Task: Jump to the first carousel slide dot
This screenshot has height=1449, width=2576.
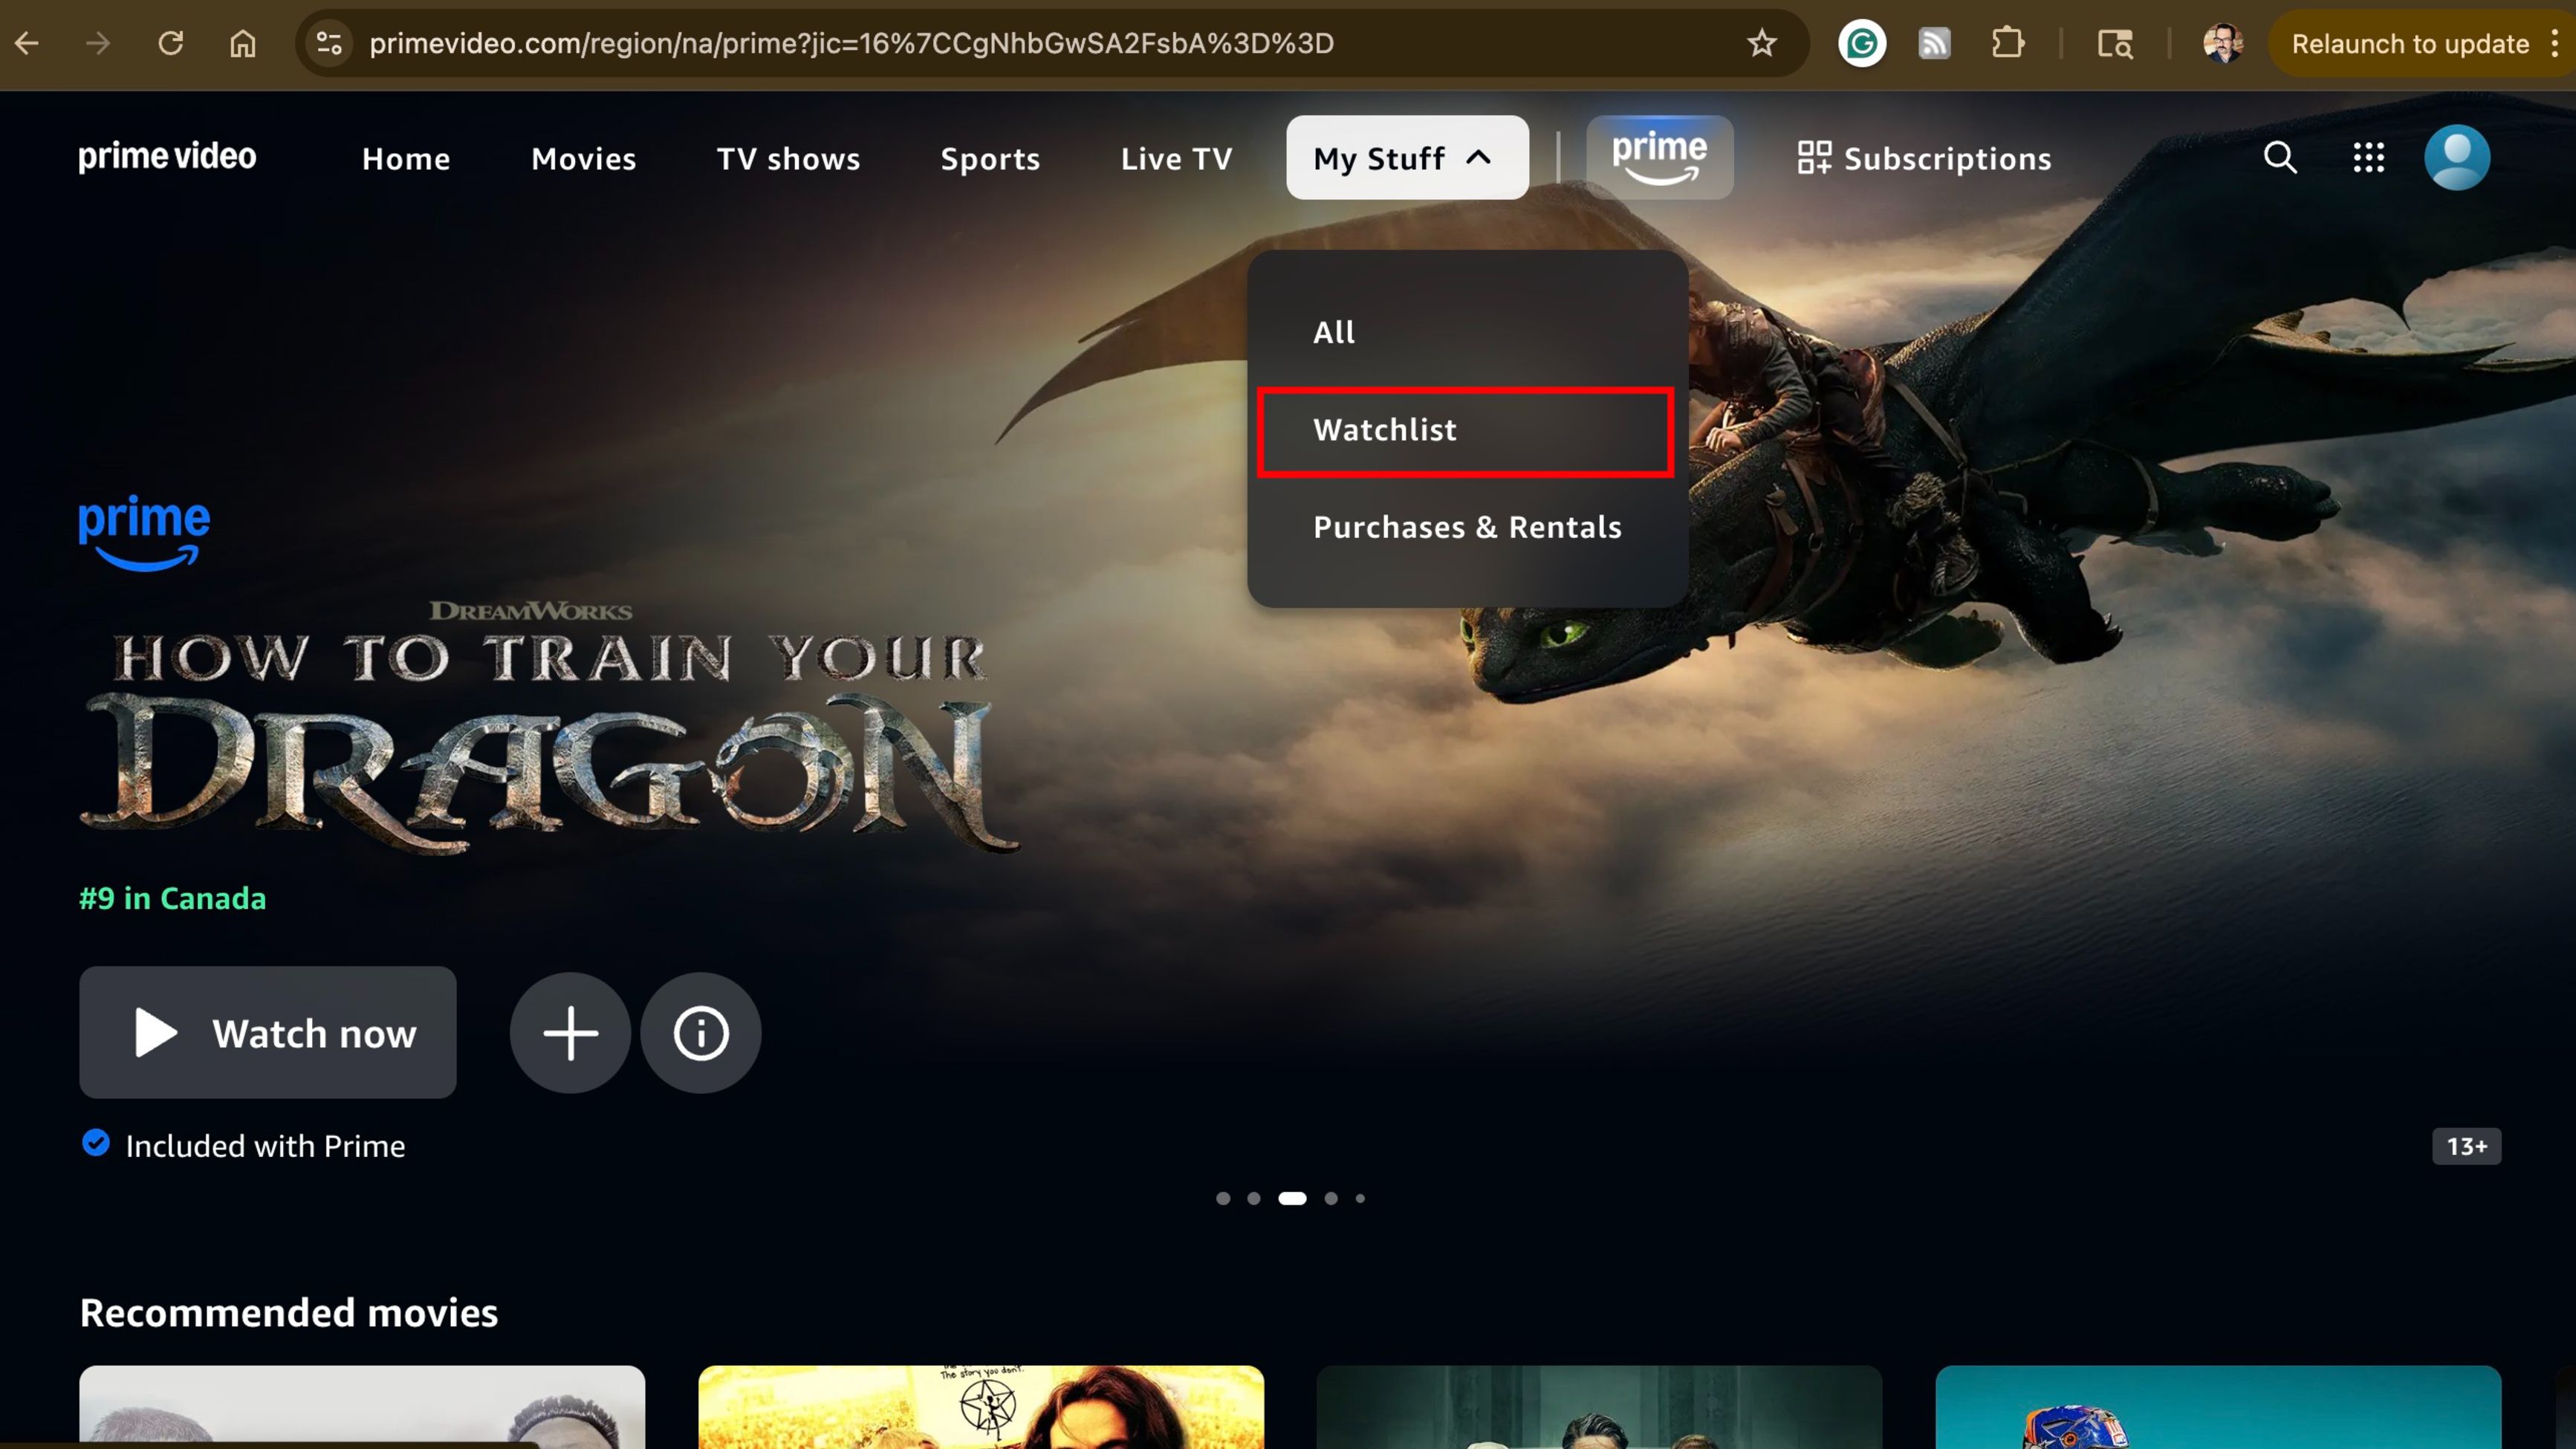Action: click(1223, 1198)
